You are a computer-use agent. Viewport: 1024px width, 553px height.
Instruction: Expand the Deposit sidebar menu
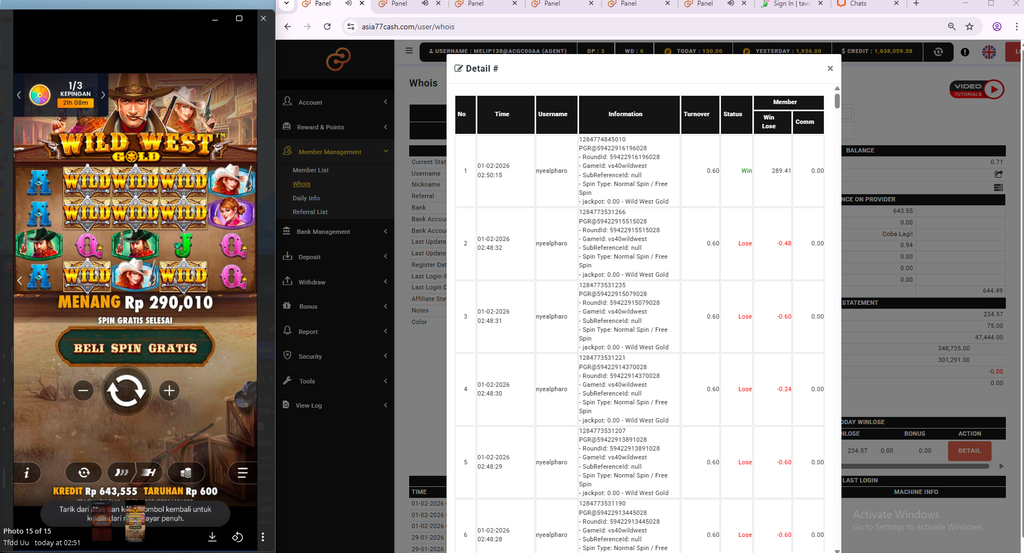coord(335,257)
